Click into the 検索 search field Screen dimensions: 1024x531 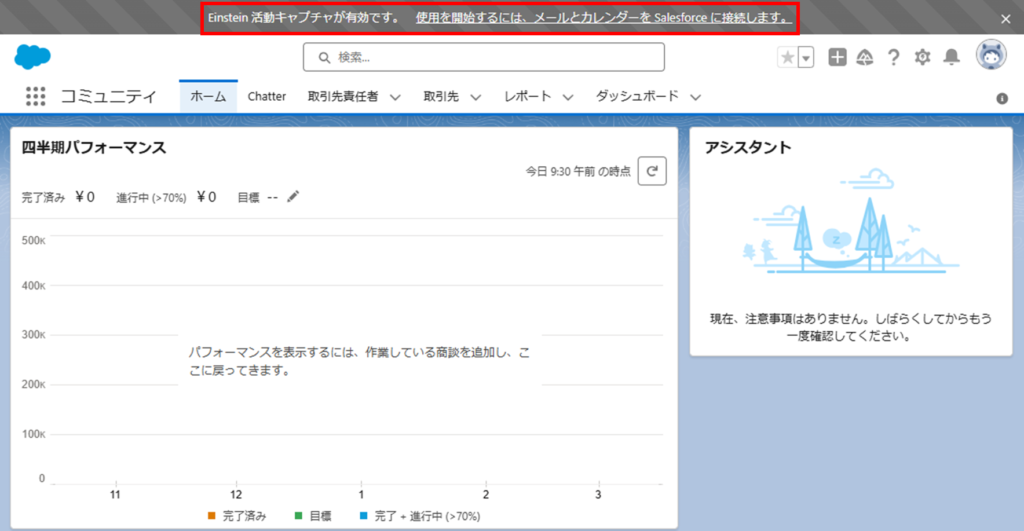(x=484, y=57)
